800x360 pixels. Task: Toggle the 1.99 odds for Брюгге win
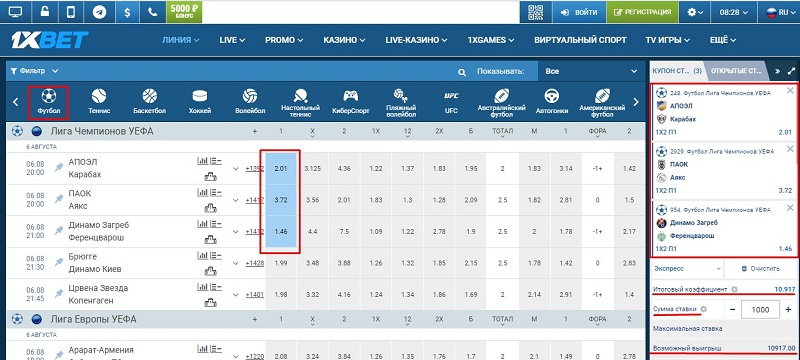[x=281, y=263]
